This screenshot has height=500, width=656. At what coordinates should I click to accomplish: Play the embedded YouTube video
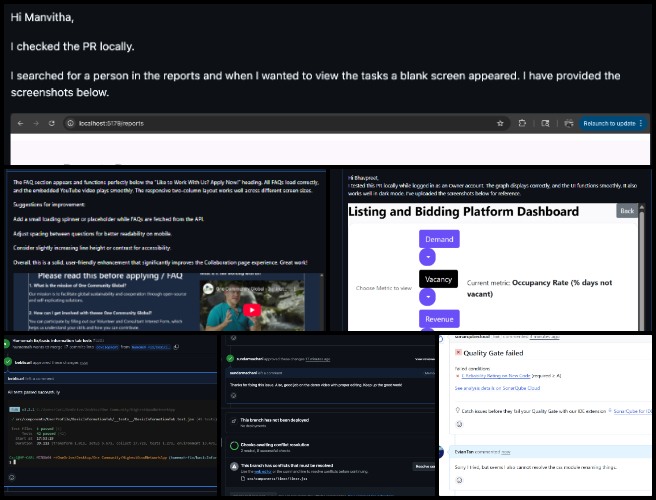click(x=251, y=310)
